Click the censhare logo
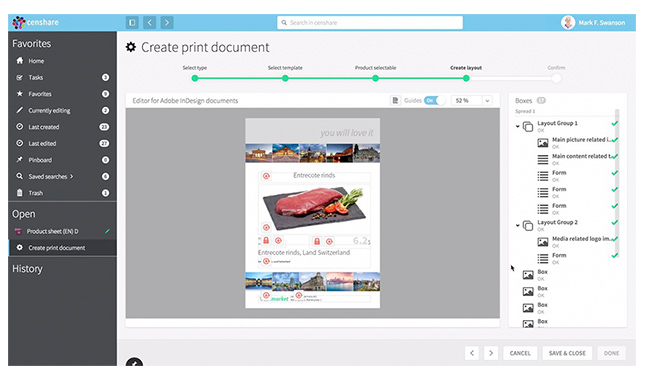This screenshot has height=380, width=646. click(x=35, y=22)
